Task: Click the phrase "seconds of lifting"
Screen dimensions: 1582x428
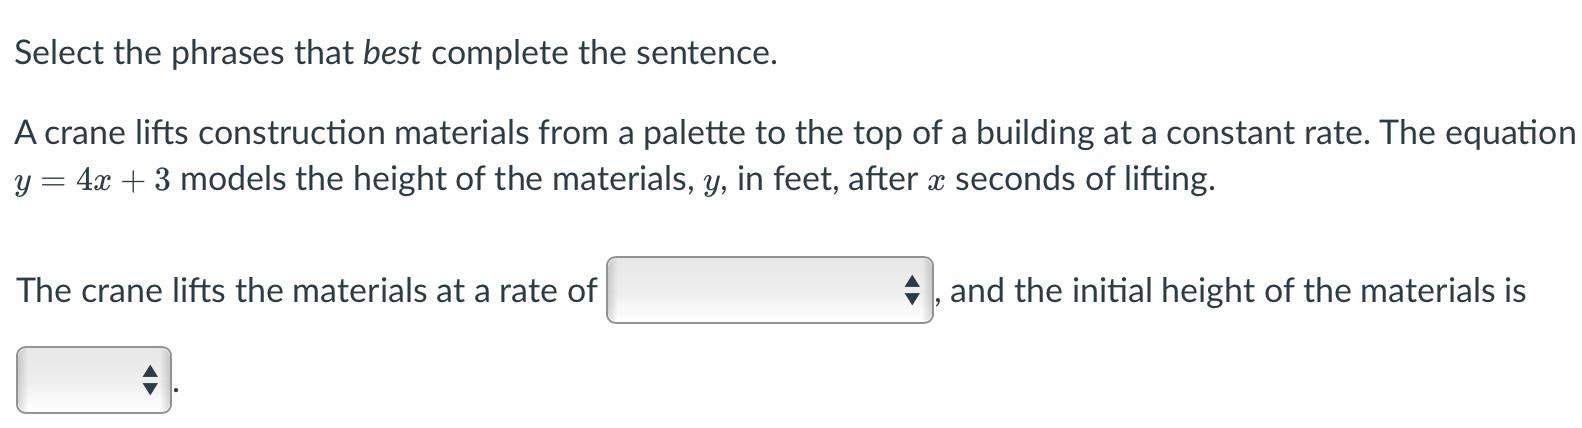Action: (1084, 180)
